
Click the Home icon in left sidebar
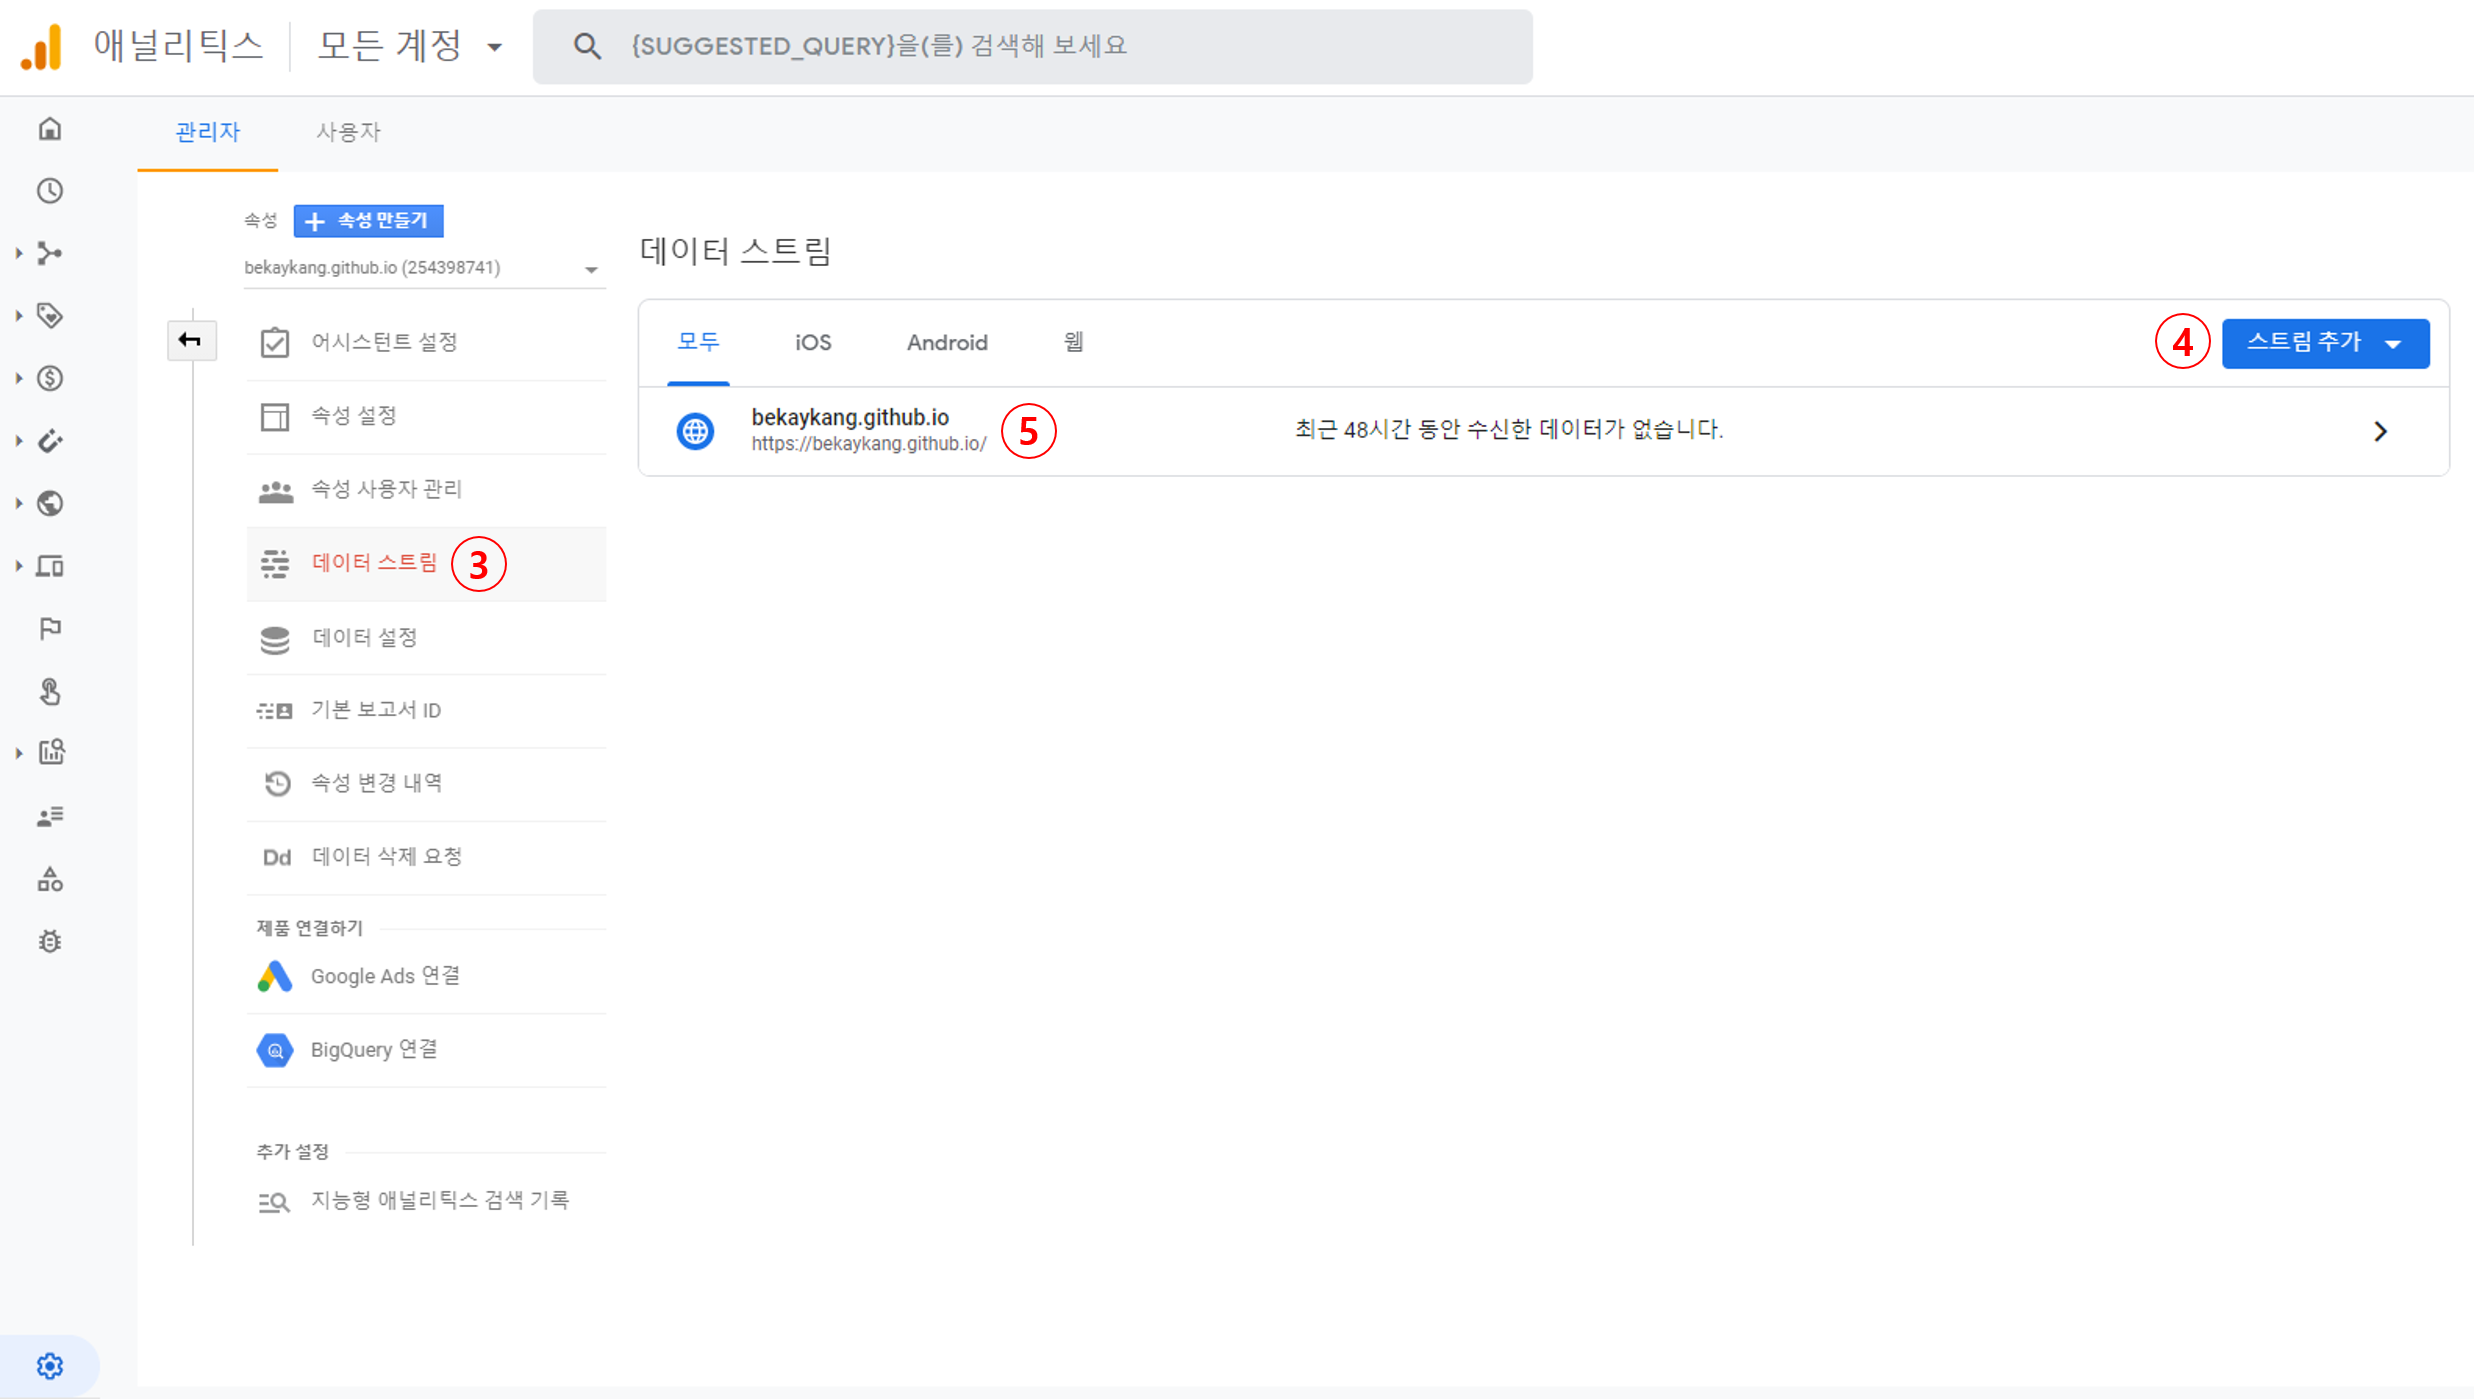pyautogui.click(x=50, y=129)
